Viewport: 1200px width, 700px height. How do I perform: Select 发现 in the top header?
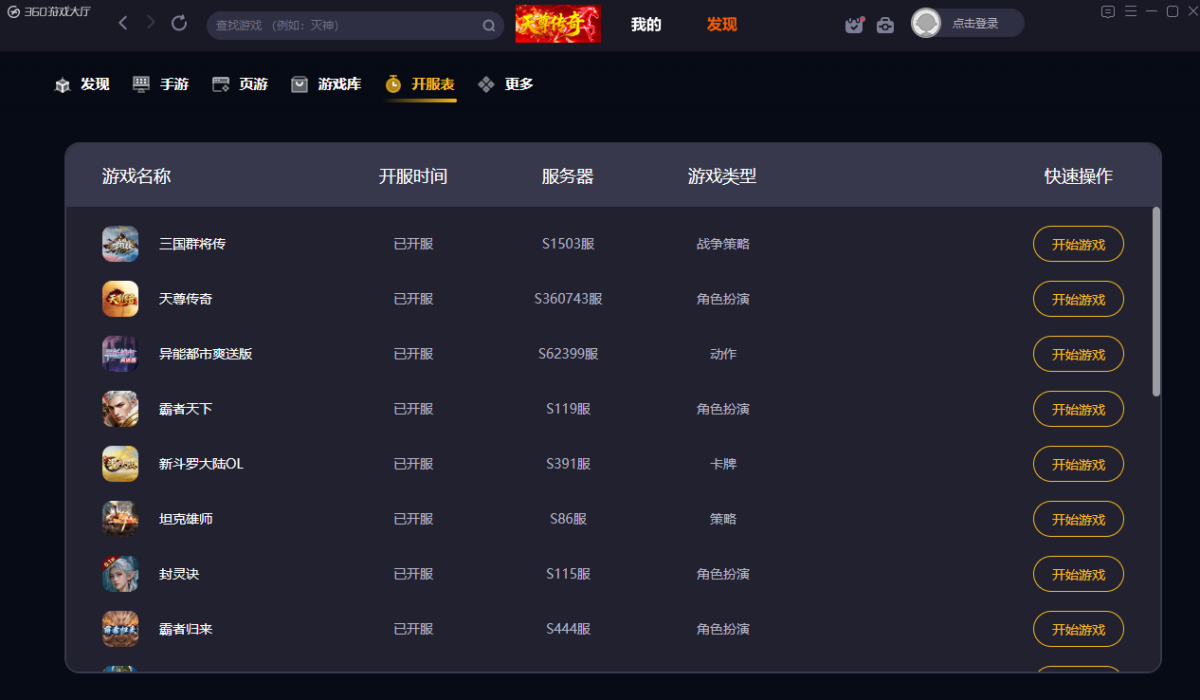[721, 25]
